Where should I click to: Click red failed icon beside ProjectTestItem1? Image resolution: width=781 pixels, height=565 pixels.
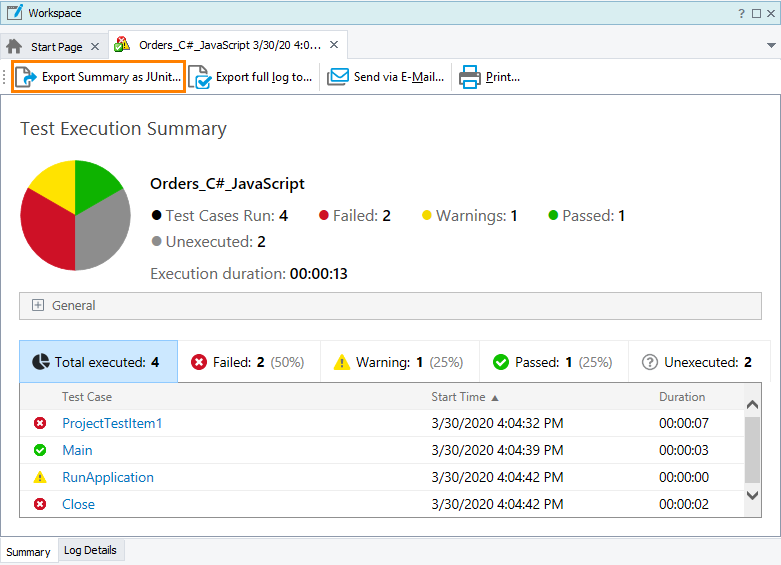coord(40,424)
